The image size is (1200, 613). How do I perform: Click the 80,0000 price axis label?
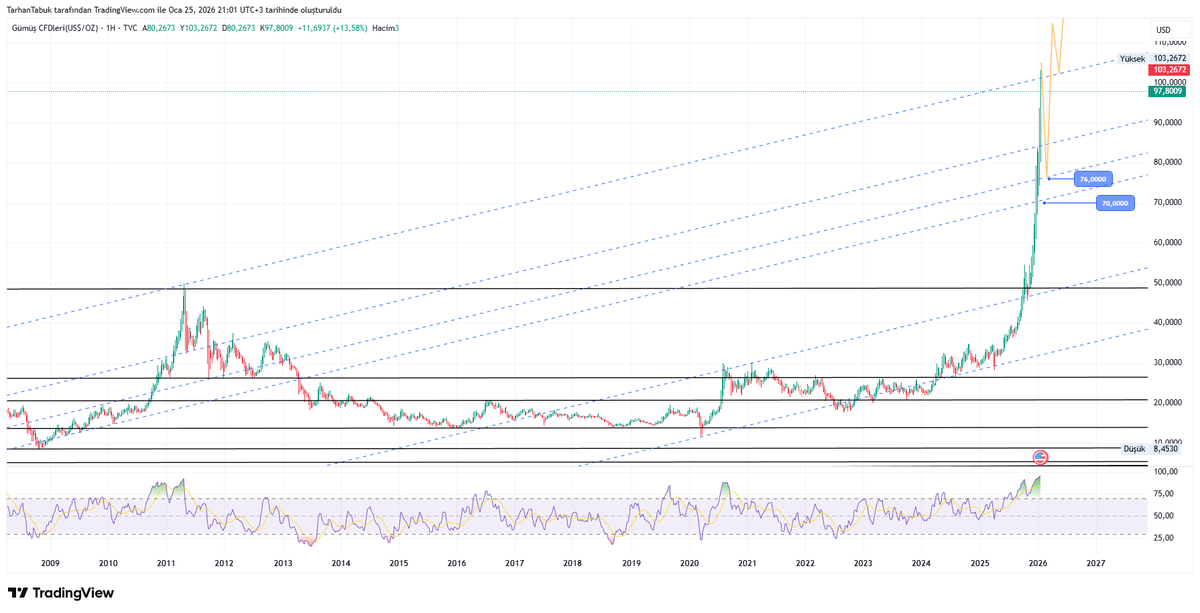[x=1169, y=162]
